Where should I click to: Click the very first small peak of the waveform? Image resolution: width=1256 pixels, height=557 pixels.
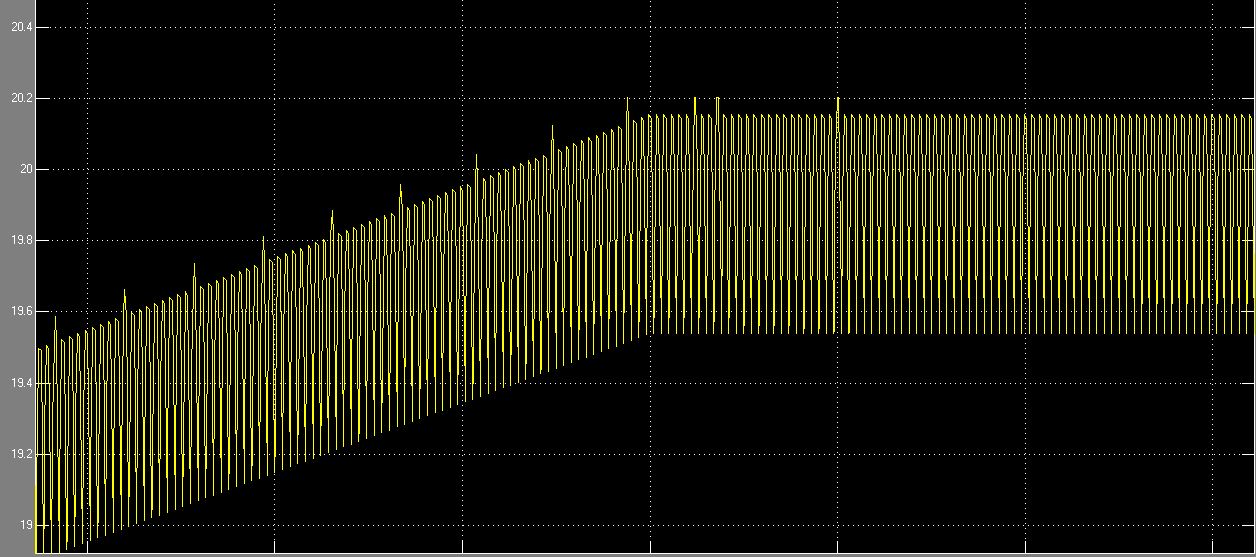[39, 349]
